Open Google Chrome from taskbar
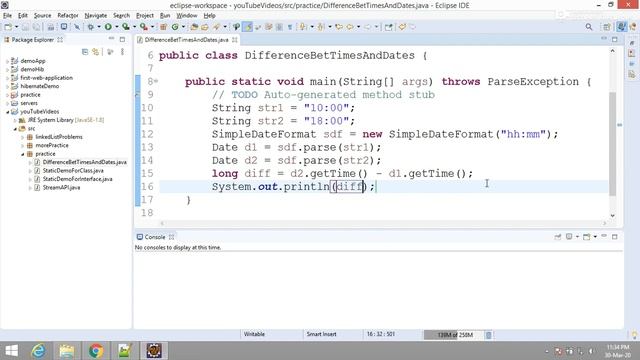The width and height of the screenshot is (640, 360). point(96,351)
